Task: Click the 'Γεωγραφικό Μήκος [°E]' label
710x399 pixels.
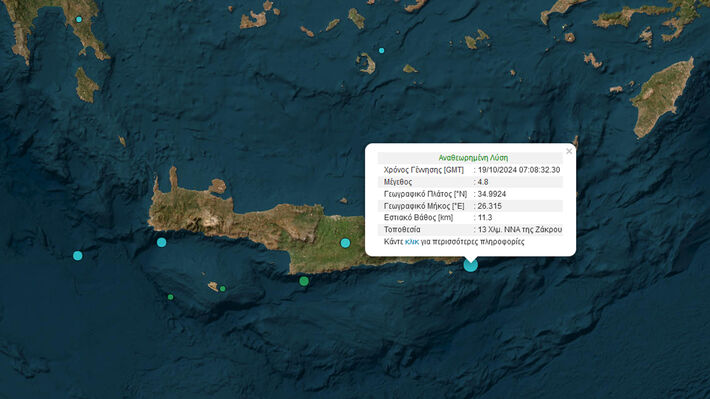Action: (x=424, y=206)
